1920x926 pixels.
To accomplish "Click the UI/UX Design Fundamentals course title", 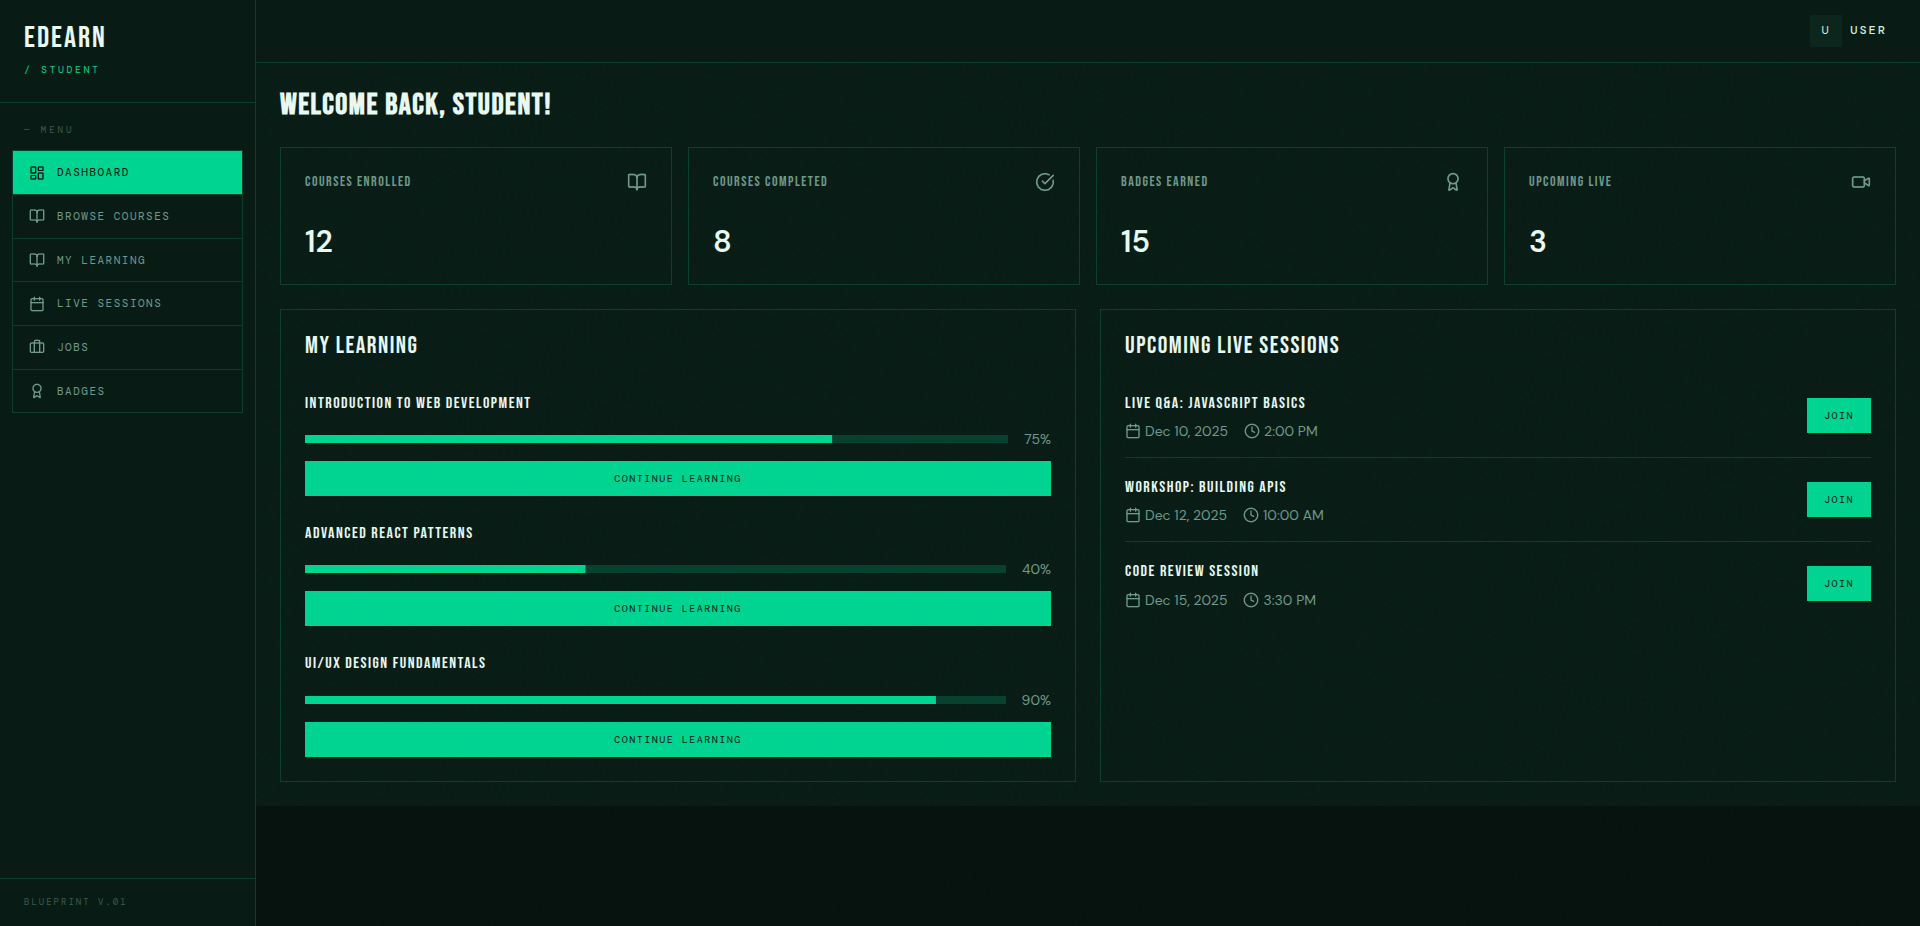I will click(x=395, y=663).
